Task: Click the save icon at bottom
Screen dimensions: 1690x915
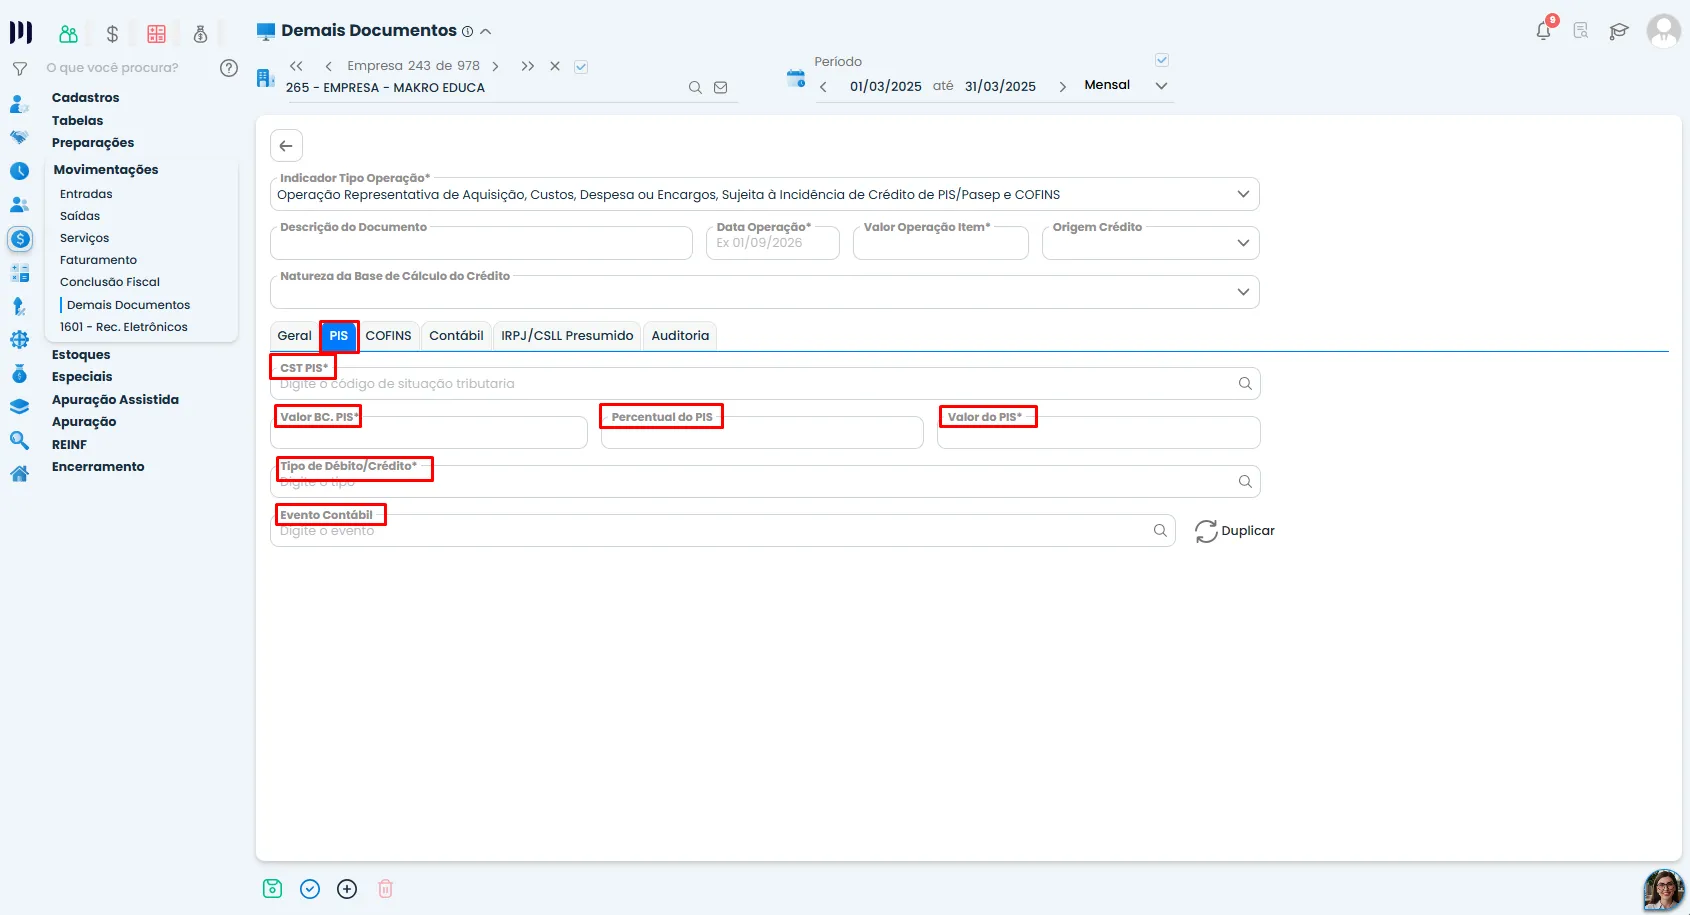Action: [x=272, y=889]
